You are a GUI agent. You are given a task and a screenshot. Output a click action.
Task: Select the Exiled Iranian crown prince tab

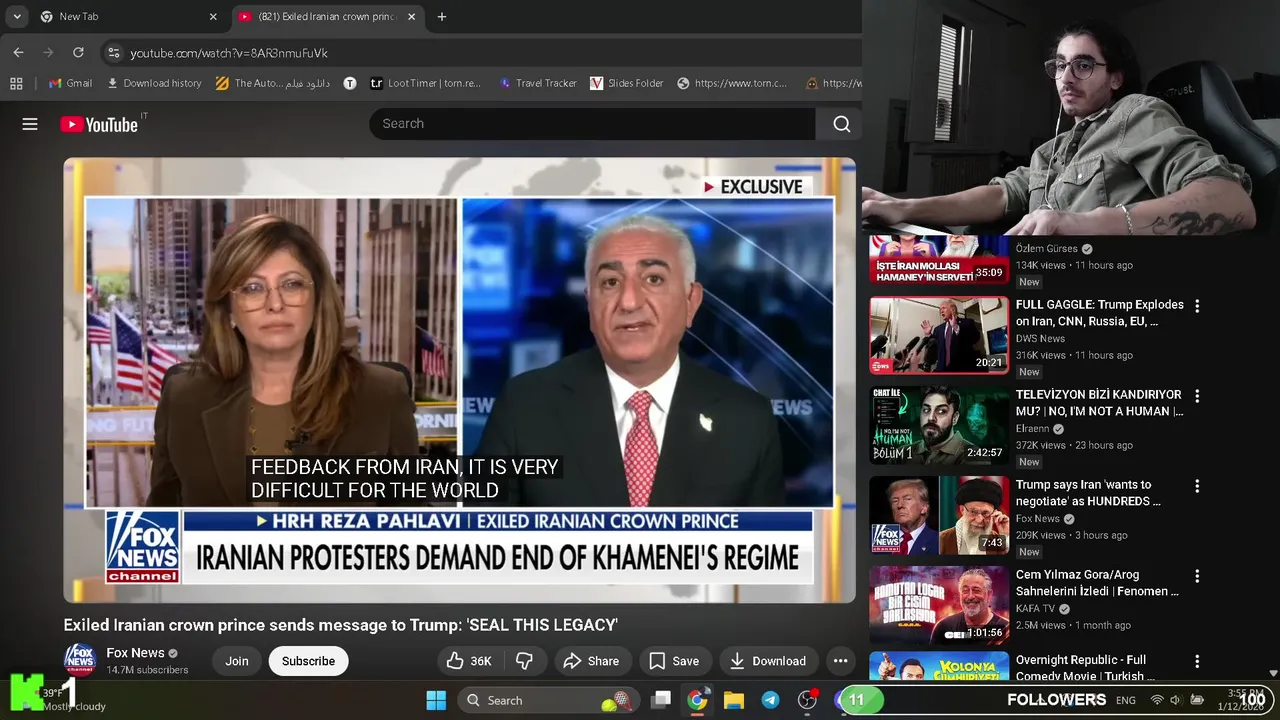327,17
